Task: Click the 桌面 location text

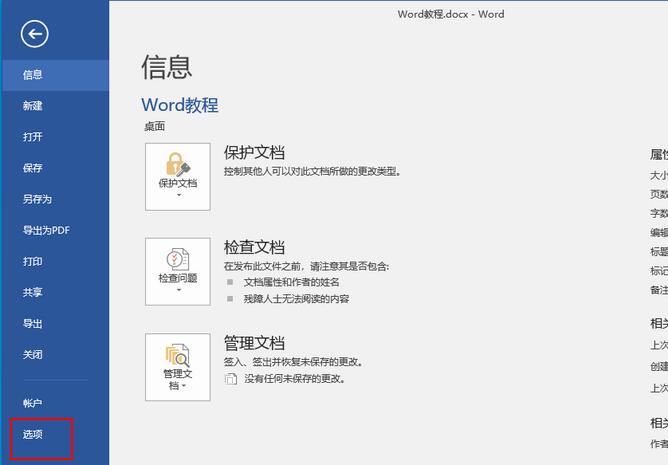Action: 155,127
